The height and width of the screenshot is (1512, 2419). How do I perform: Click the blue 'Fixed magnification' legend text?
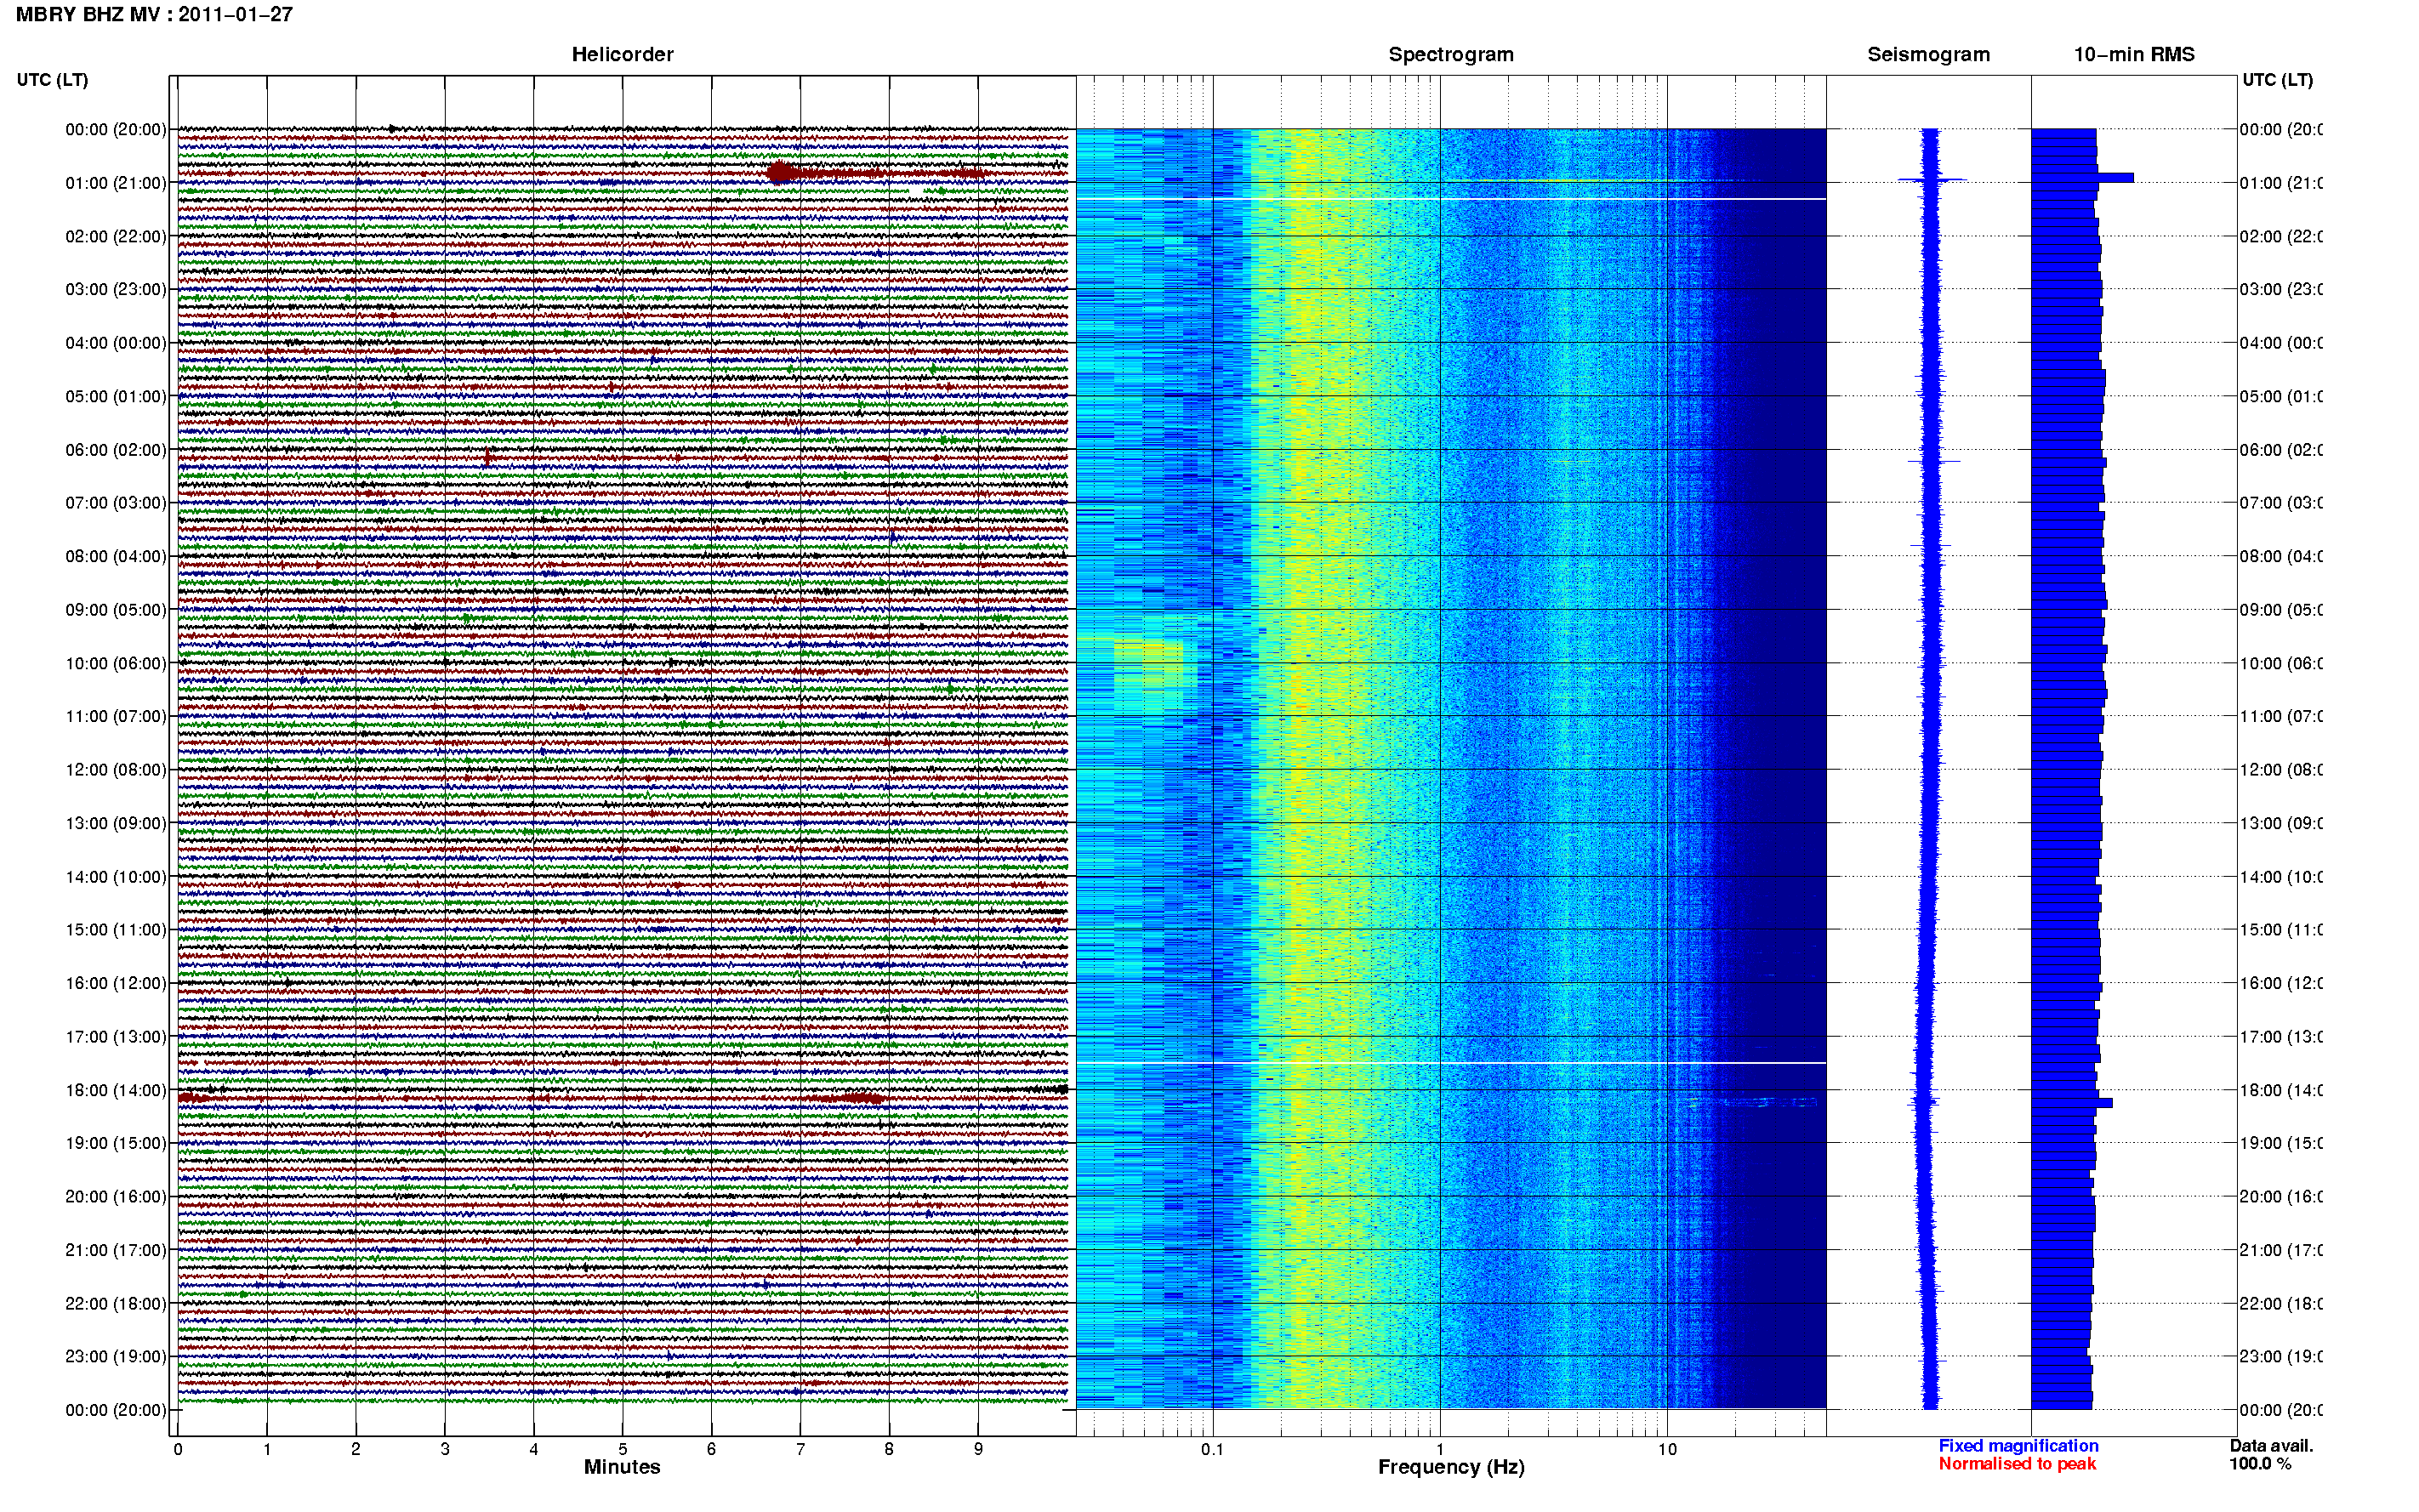click(x=2018, y=1446)
